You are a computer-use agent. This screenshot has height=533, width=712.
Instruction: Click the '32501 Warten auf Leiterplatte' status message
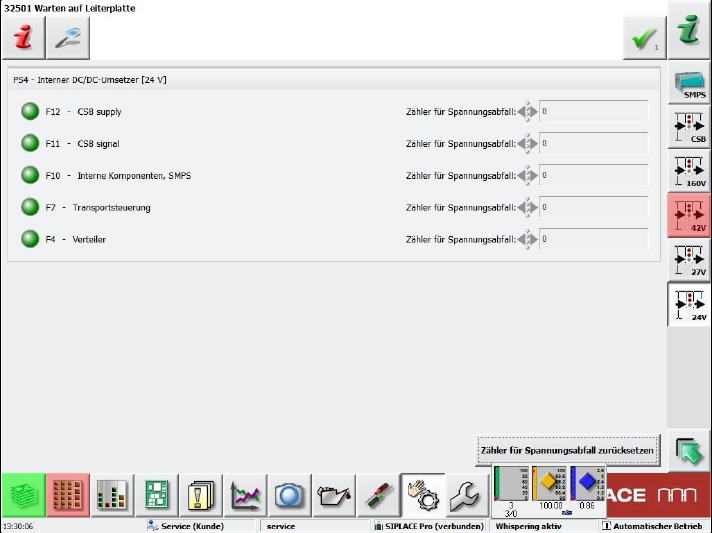pyautogui.click(x=69, y=8)
